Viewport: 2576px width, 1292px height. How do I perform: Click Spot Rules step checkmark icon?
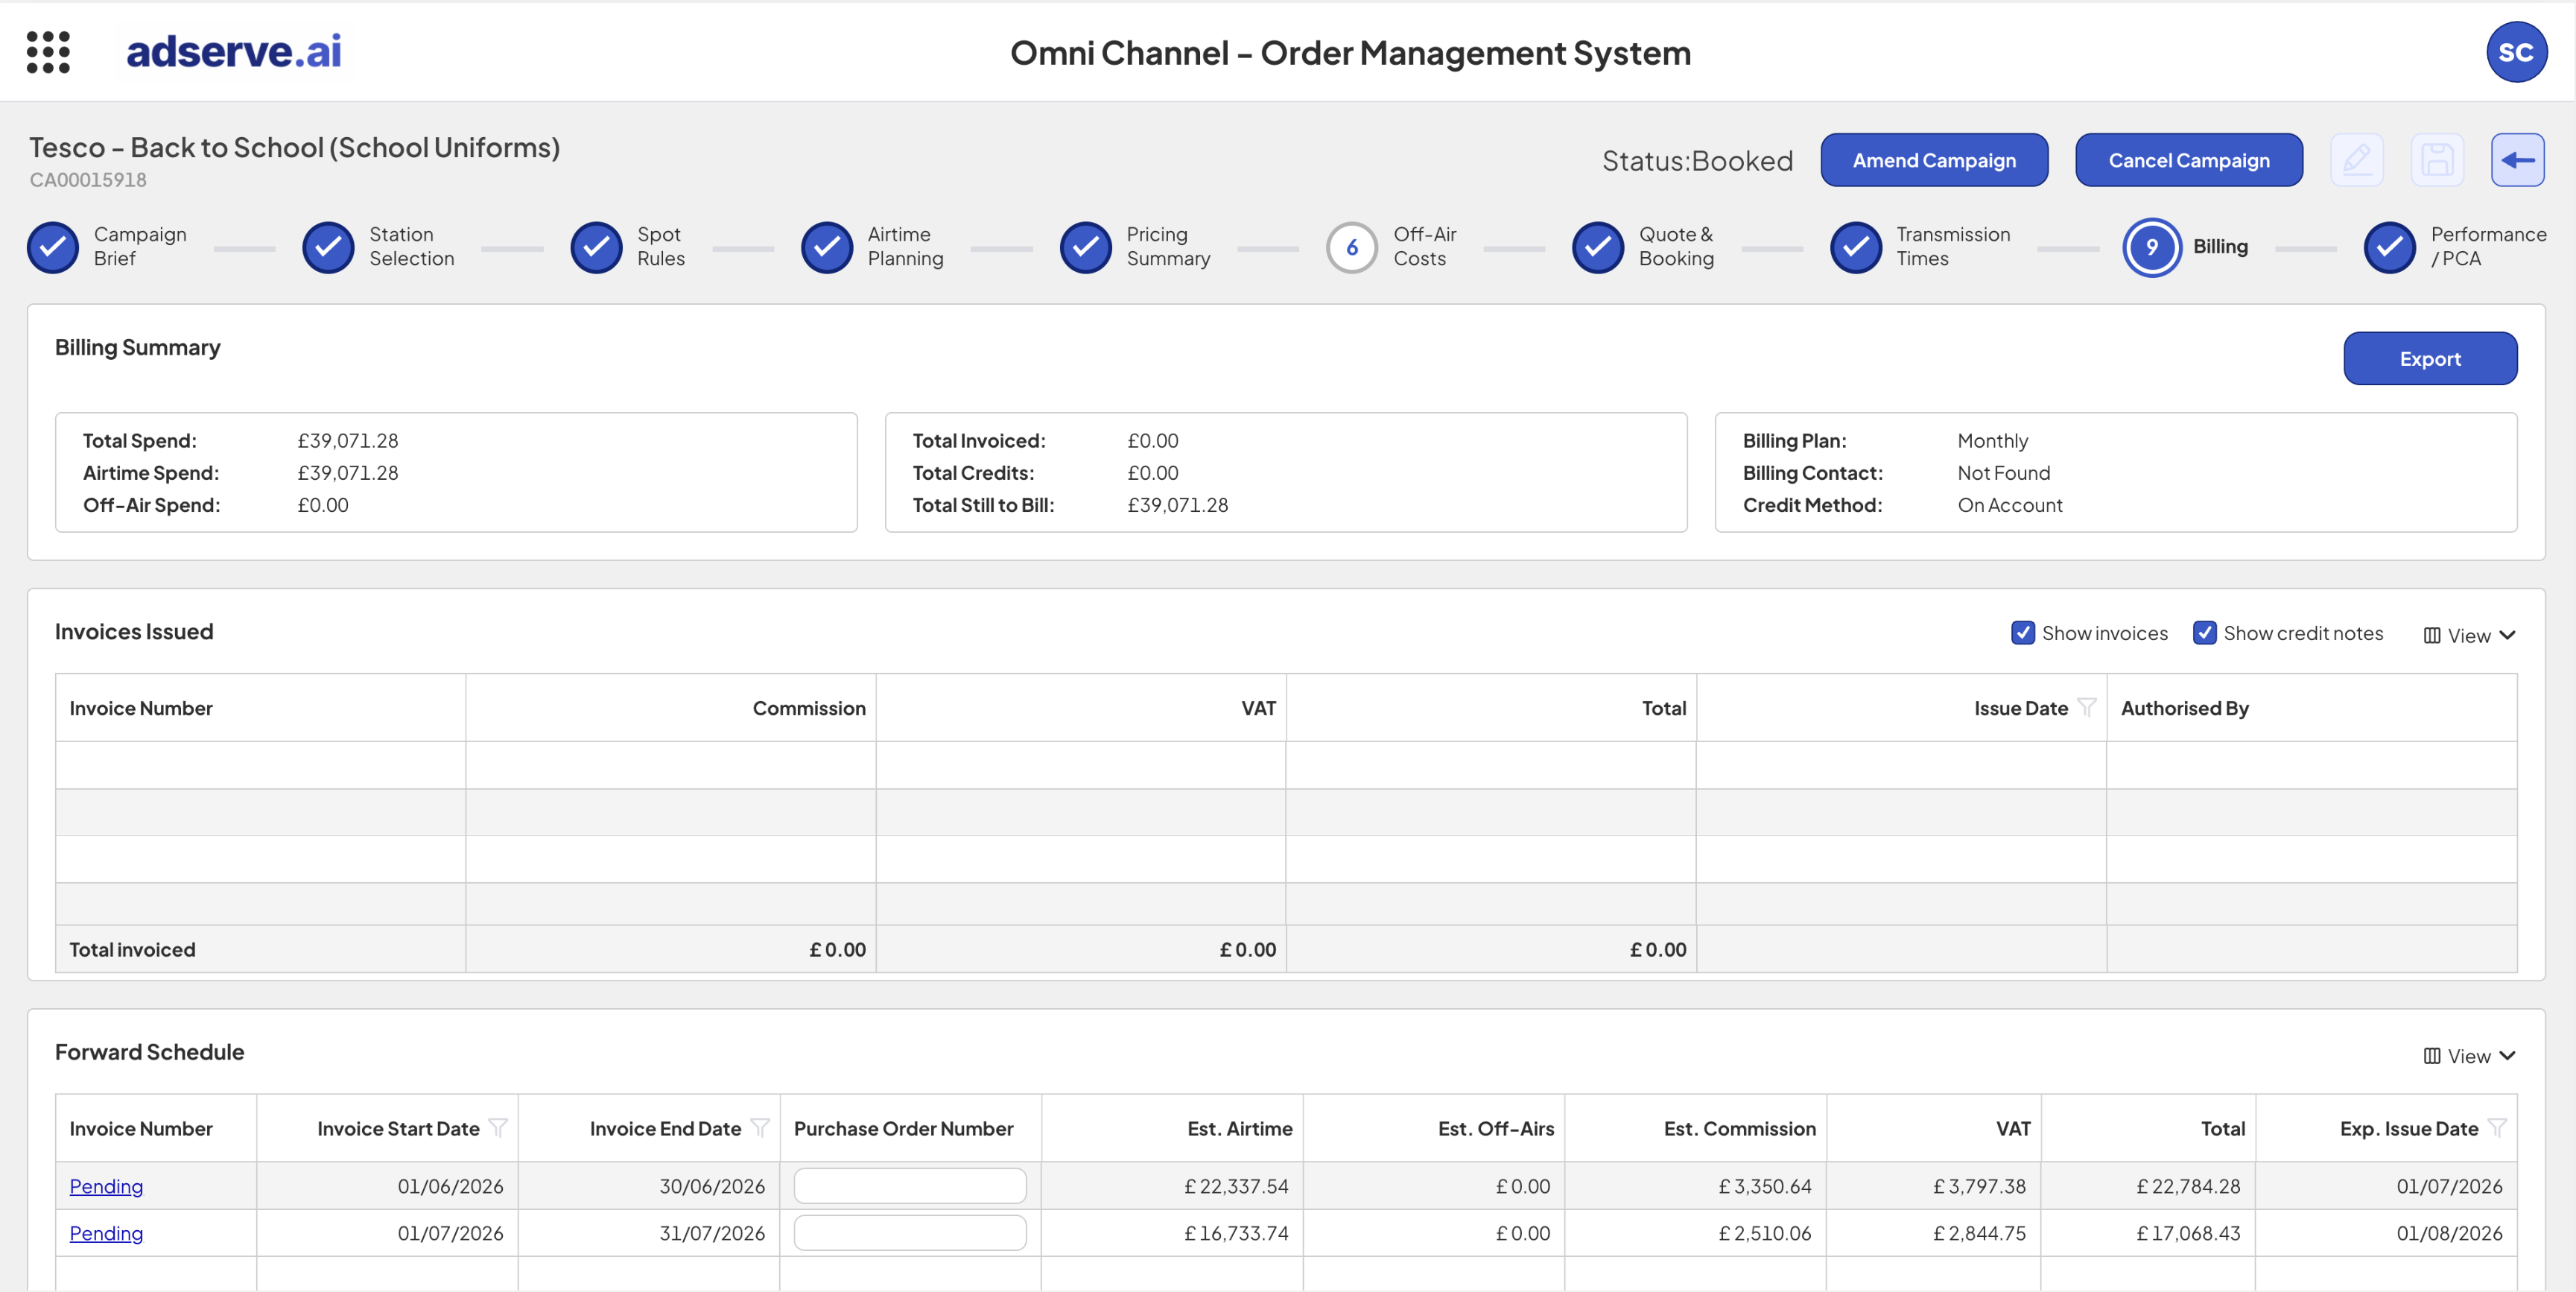[x=596, y=247]
